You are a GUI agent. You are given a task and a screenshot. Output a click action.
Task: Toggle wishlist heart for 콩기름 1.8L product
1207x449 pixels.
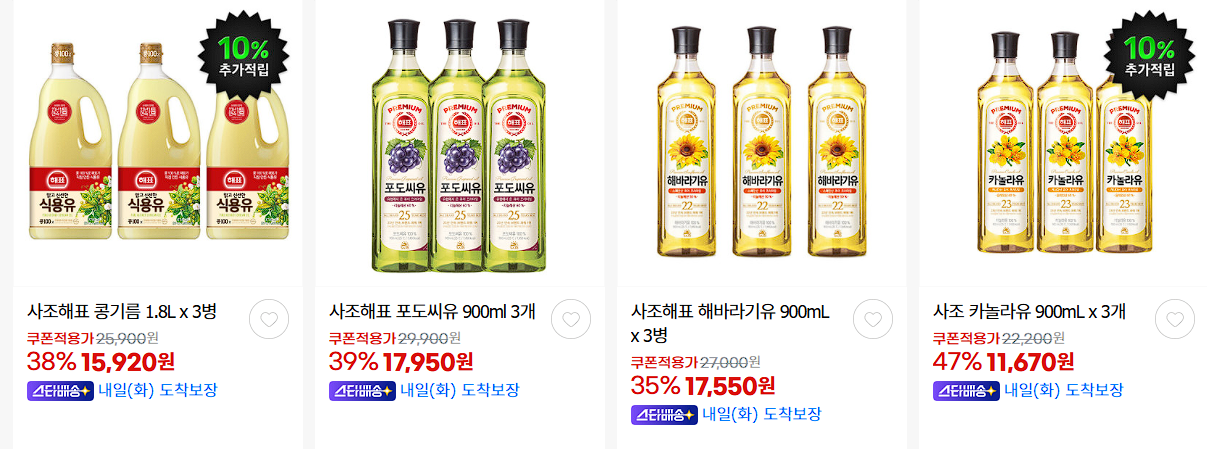(x=269, y=319)
